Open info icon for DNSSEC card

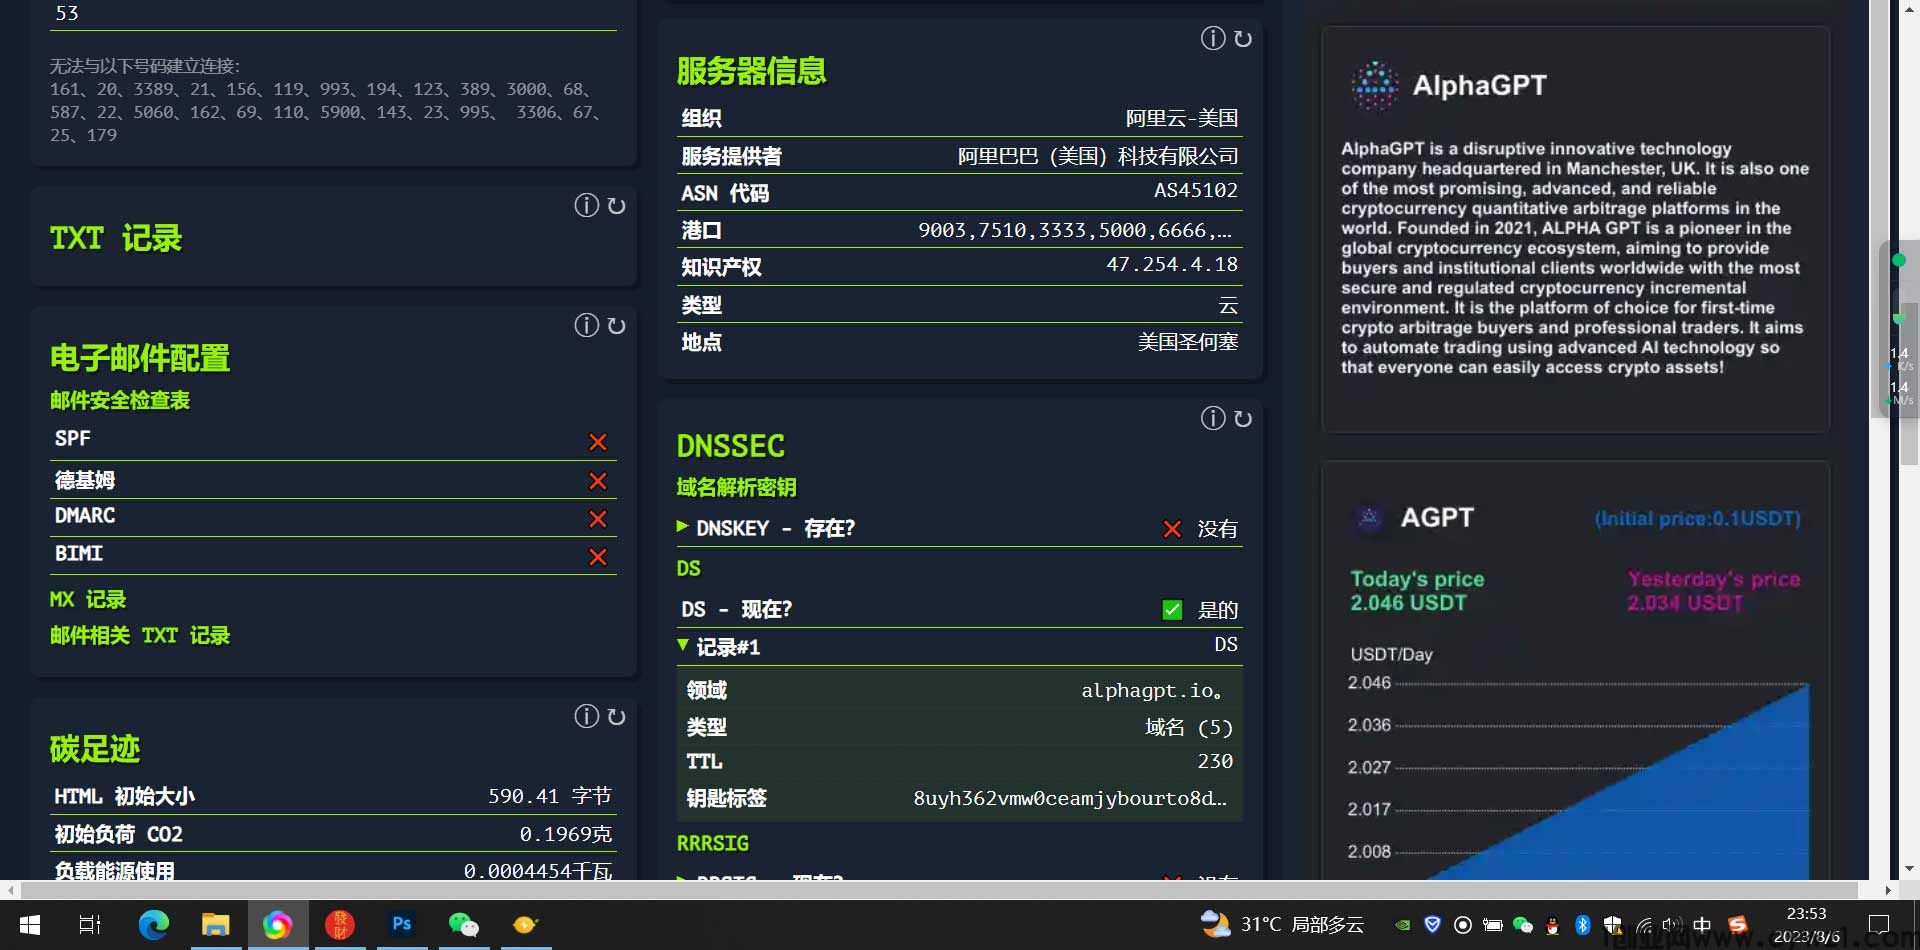(x=1212, y=418)
